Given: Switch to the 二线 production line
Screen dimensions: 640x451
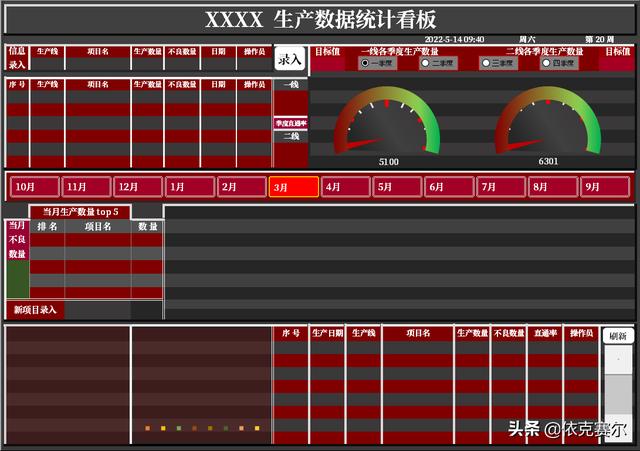Looking at the screenshot, I should (290, 136).
